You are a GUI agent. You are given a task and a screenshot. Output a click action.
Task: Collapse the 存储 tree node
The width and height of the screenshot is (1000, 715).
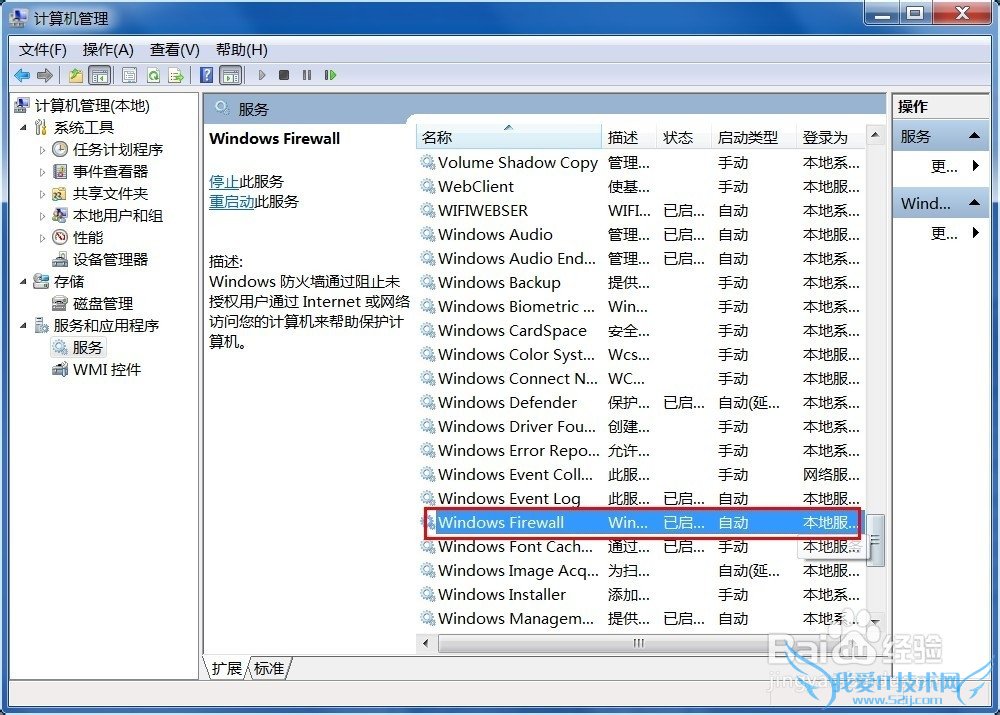[24, 281]
